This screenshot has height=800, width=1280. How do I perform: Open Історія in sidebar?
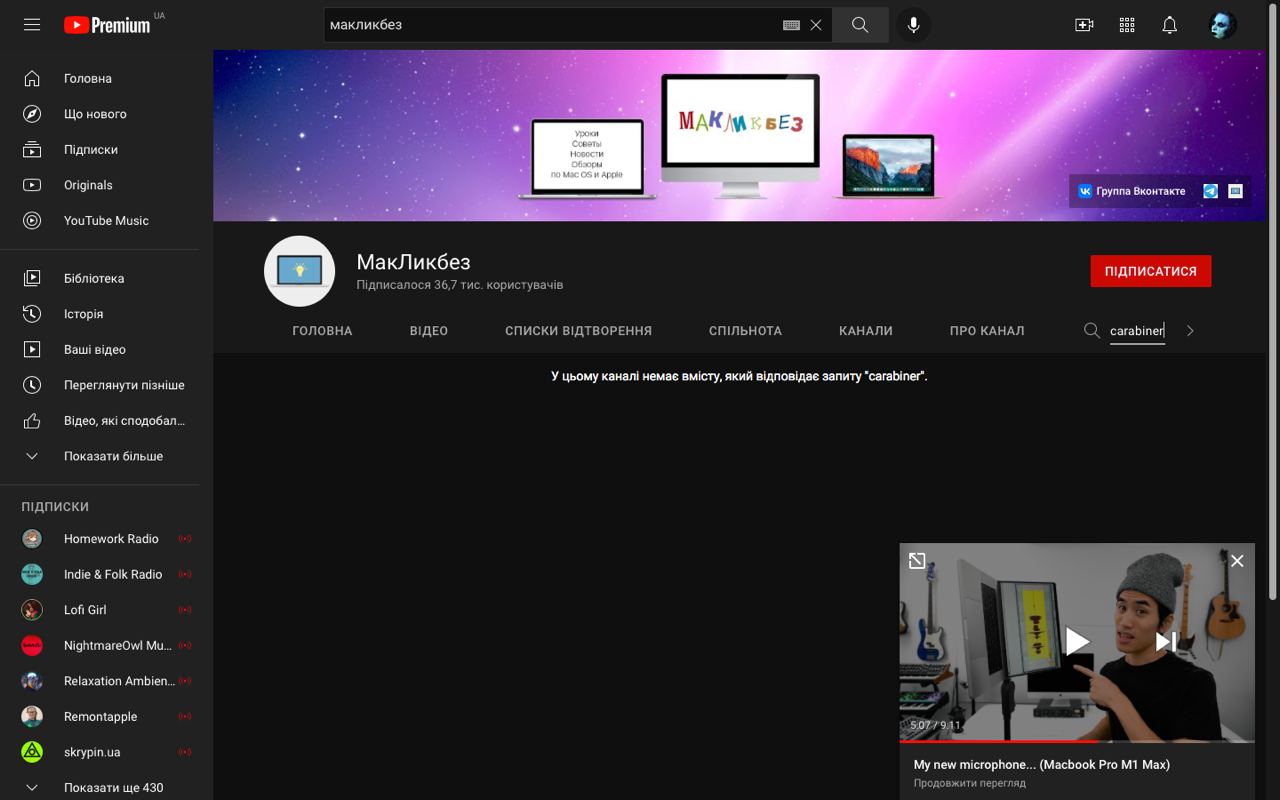point(100,314)
